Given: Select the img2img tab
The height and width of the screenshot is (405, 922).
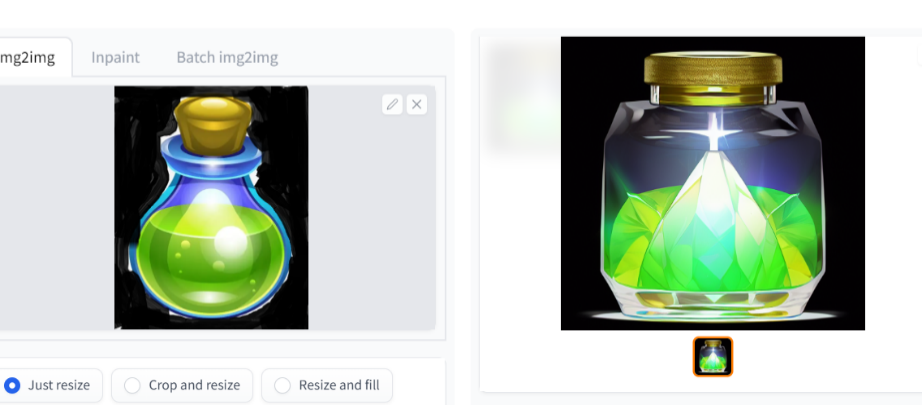Looking at the screenshot, I should [x=28, y=57].
